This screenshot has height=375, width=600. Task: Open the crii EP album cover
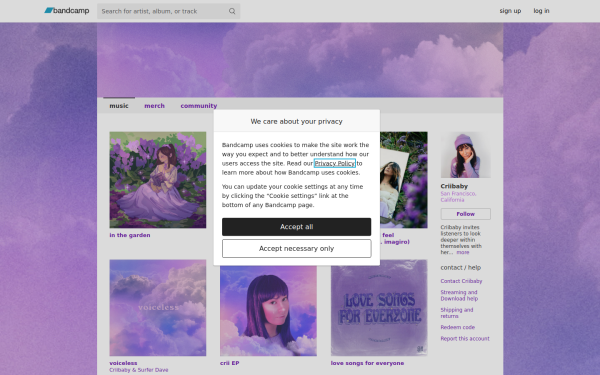click(268, 311)
